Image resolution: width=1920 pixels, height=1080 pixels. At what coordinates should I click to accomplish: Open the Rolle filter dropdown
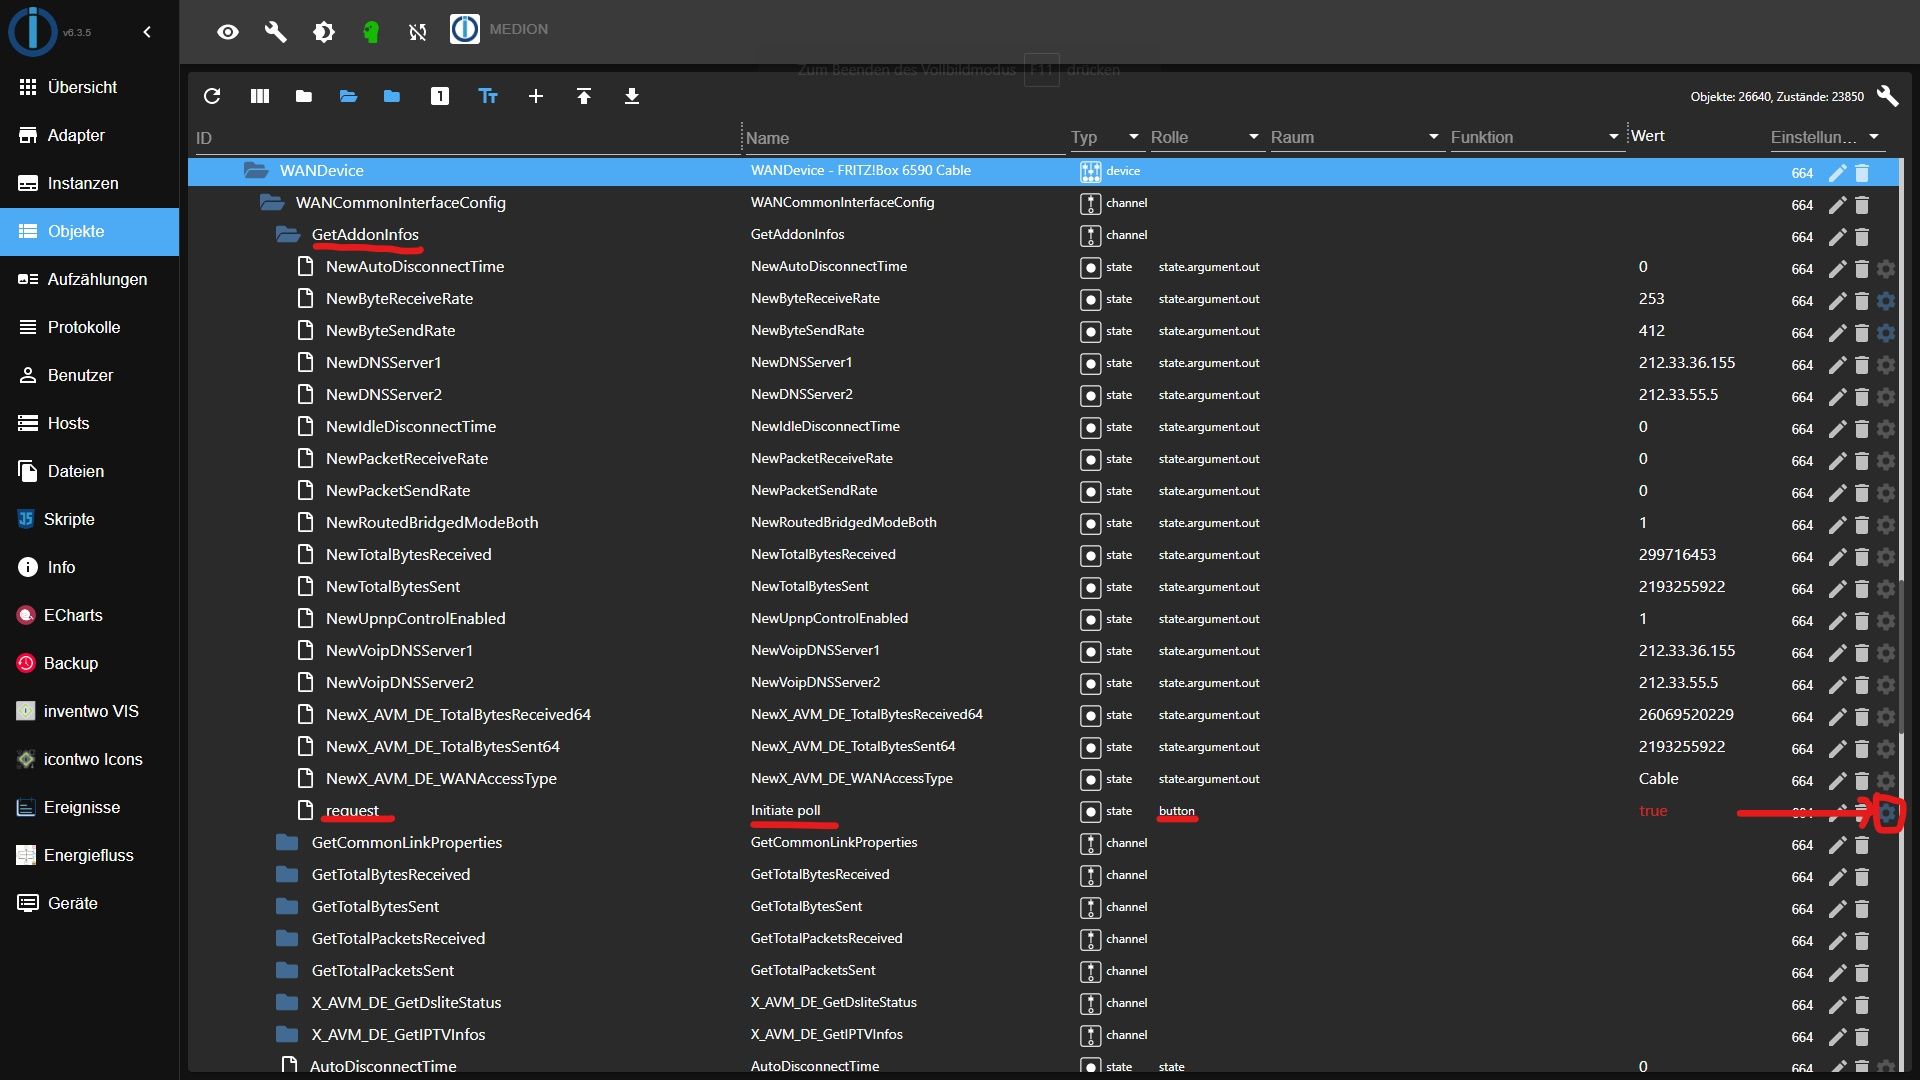1206,137
